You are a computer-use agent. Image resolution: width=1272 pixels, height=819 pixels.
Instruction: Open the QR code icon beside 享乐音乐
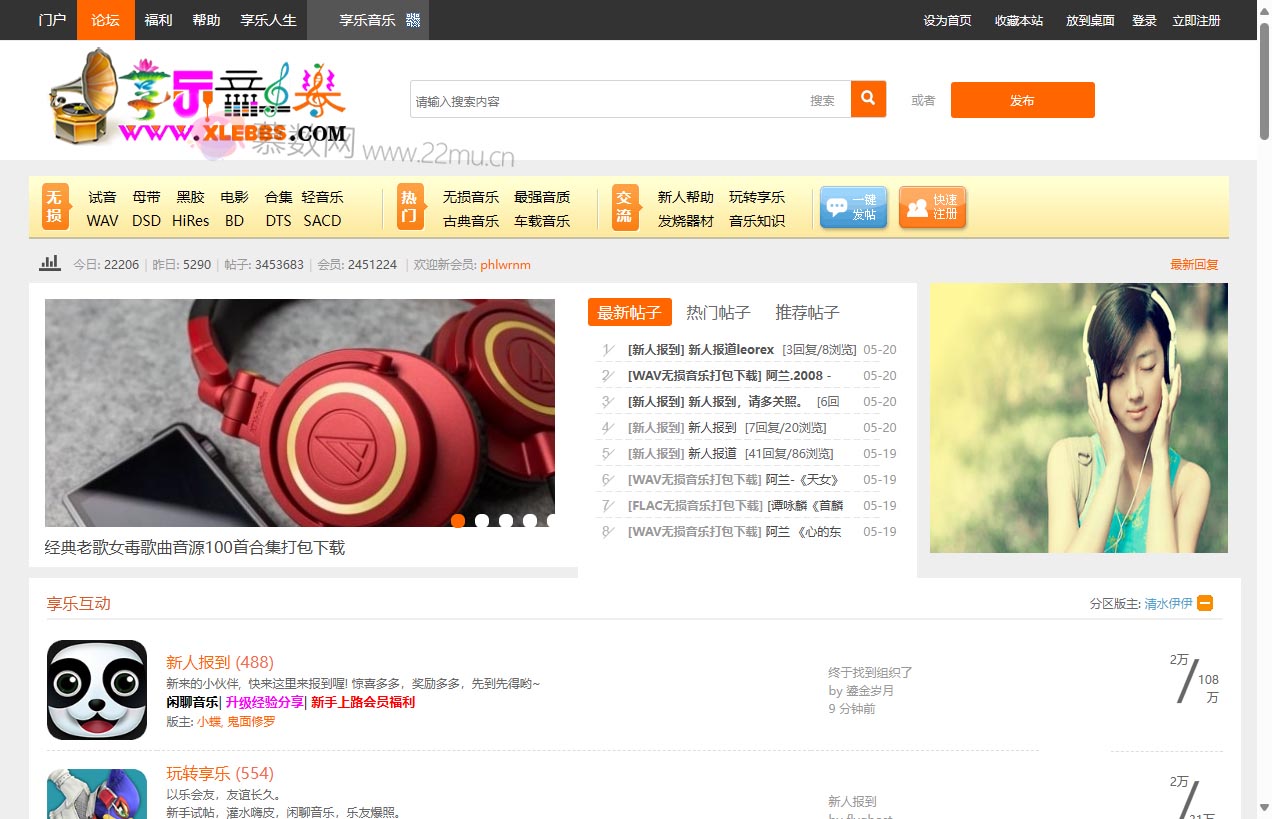tap(413, 20)
